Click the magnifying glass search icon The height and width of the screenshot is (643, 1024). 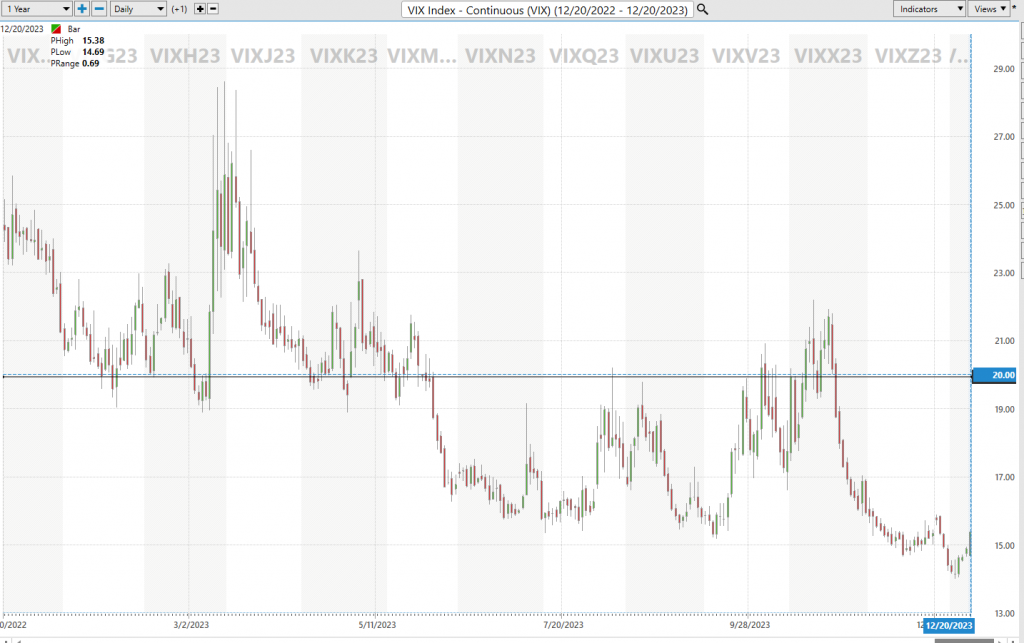tap(703, 9)
